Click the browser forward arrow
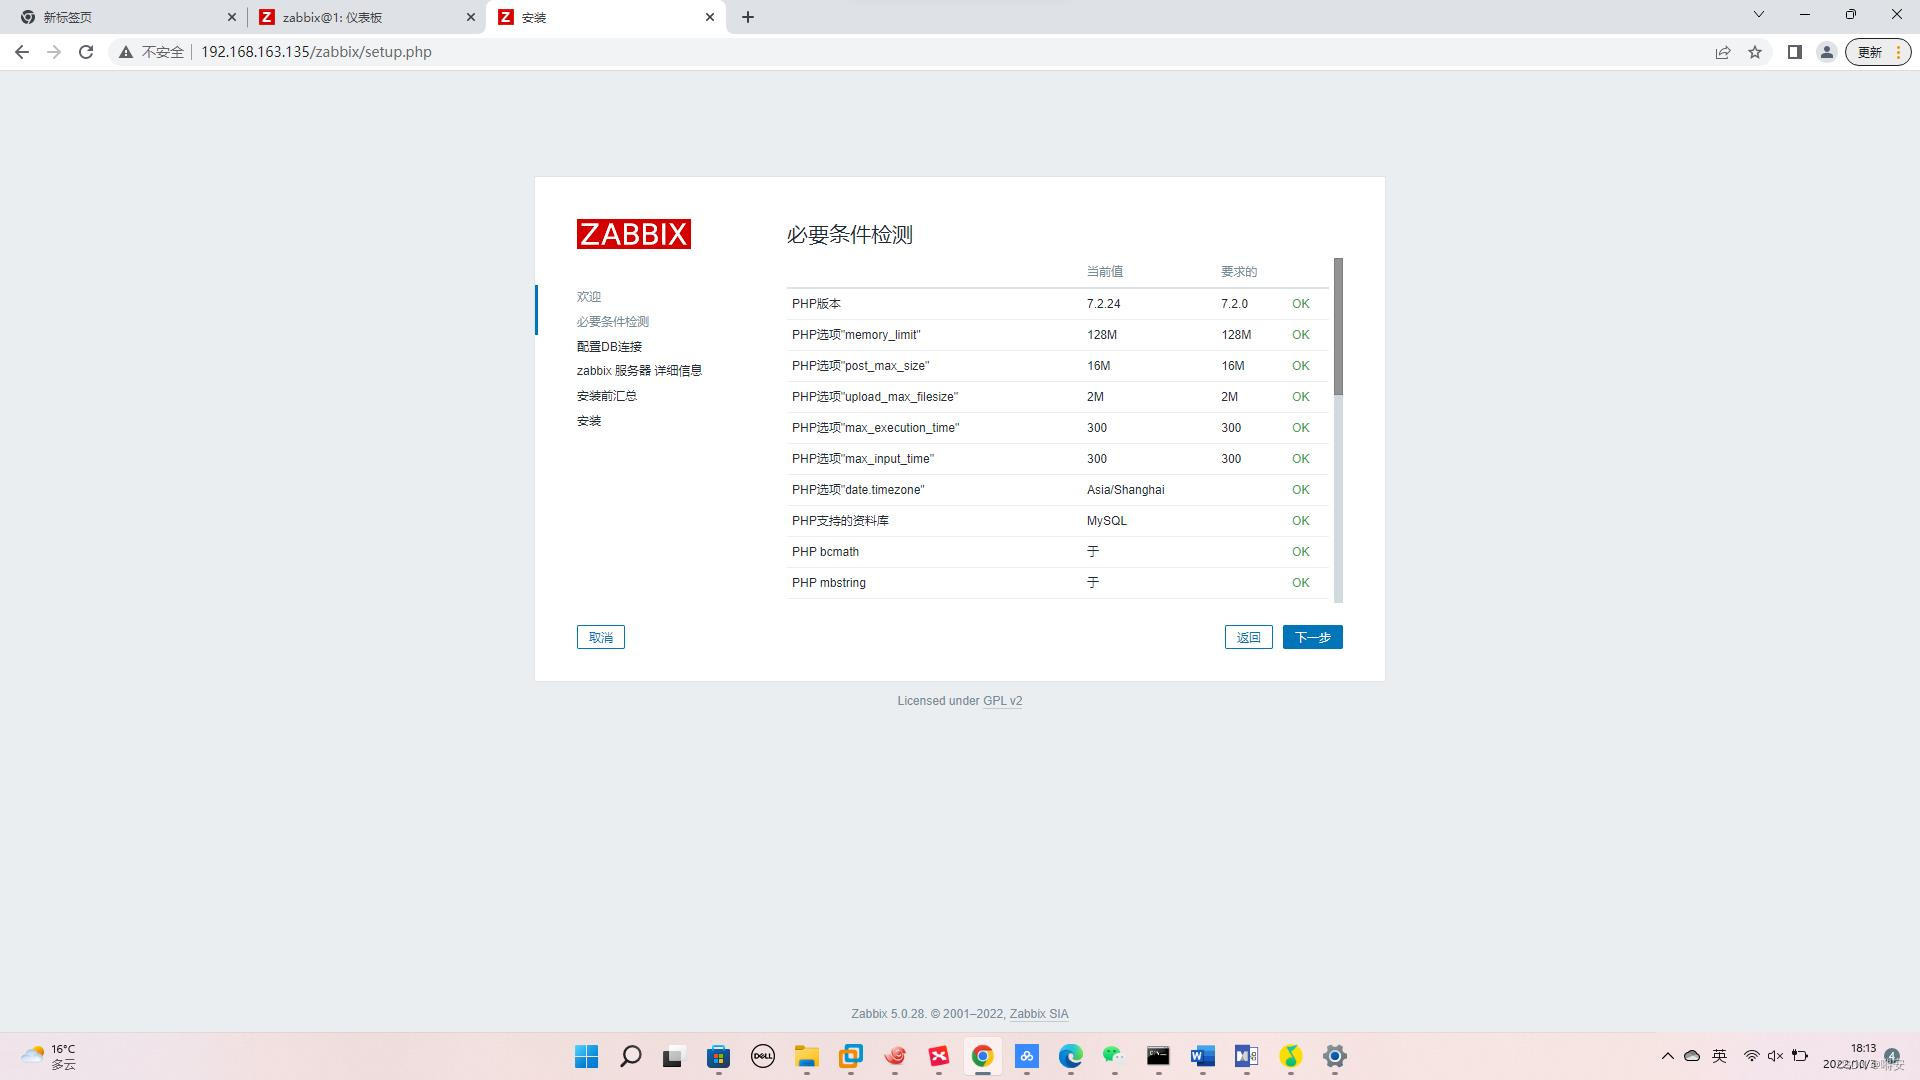The image size is (1920, 1080). pos(54,52)
